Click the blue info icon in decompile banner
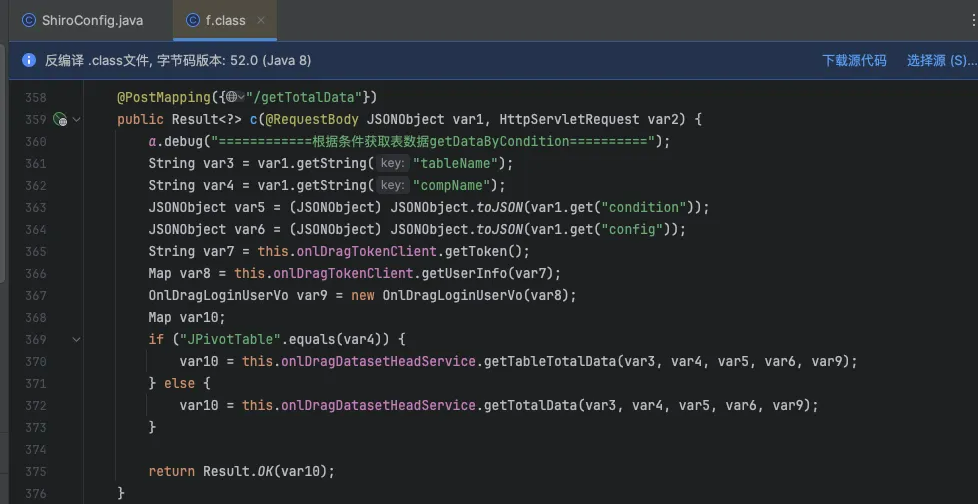978x504 pixels. [29, 60]
